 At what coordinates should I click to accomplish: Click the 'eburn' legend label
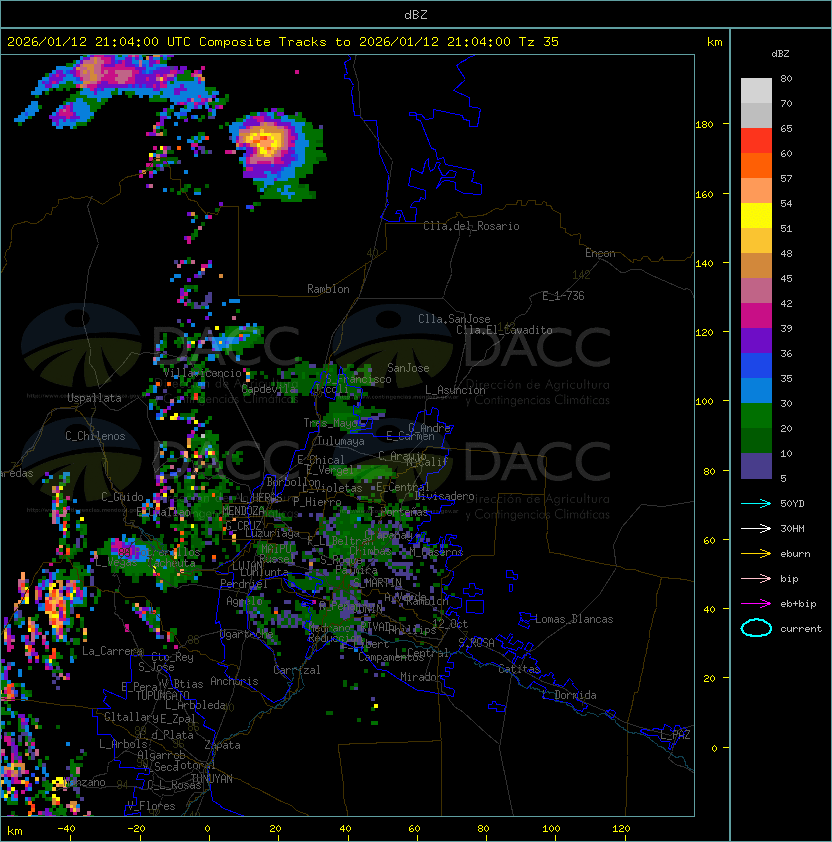(x=795, y=554)
